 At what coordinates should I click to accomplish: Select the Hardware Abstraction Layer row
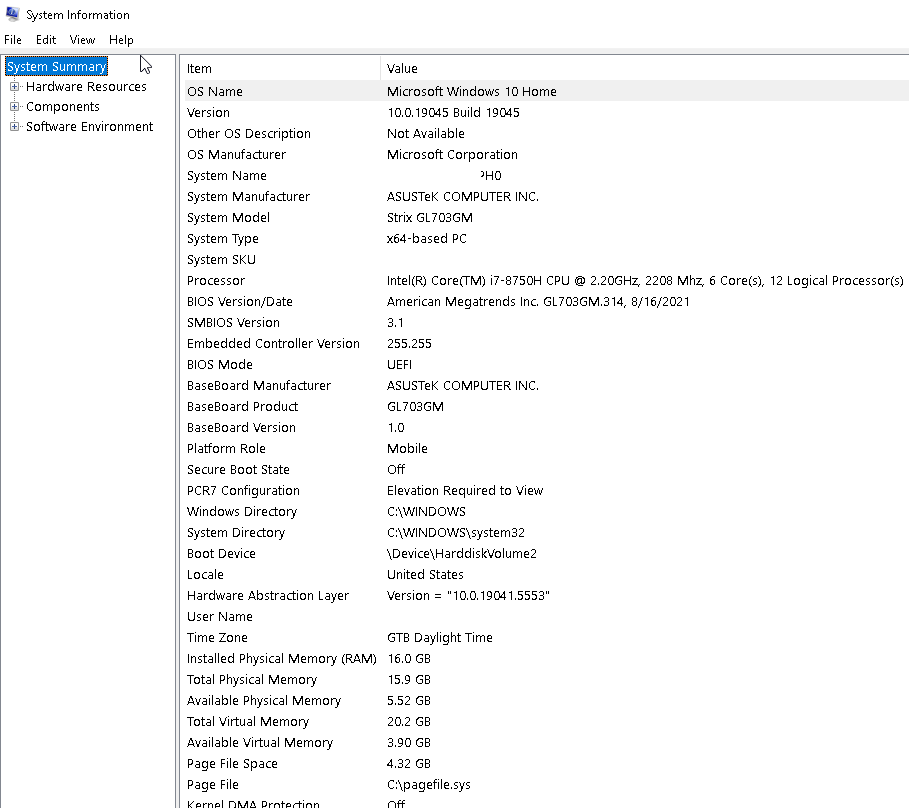click(x=547, y=596)
